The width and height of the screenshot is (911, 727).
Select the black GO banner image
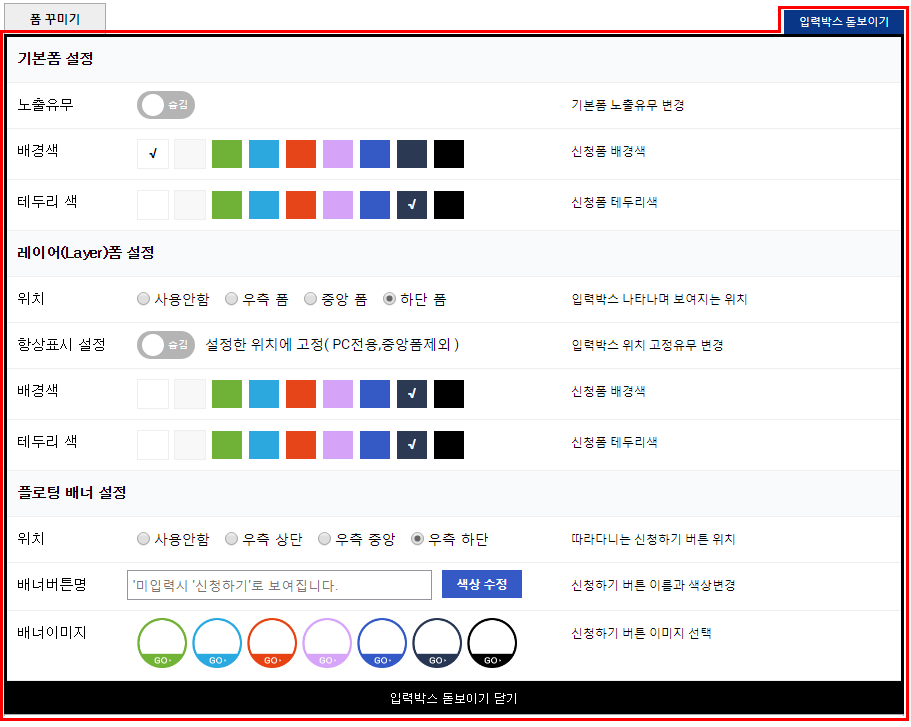click(x=492, y=643)
